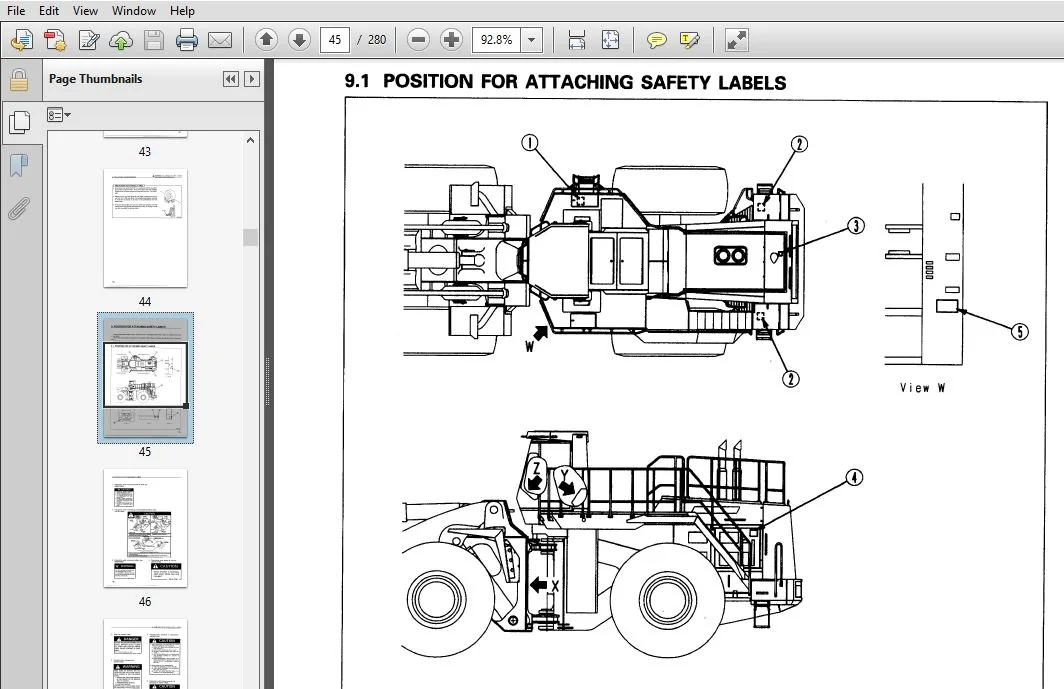Click the thumbnails scrollbar handle
This screenshot has width=1064, height=689.
coord(250,237)
